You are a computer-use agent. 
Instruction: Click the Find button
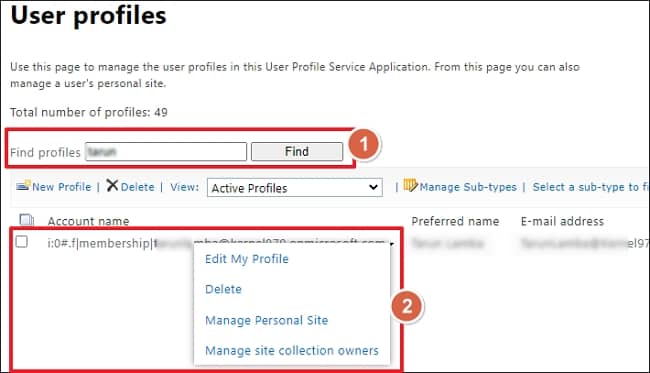click(297, 152)
